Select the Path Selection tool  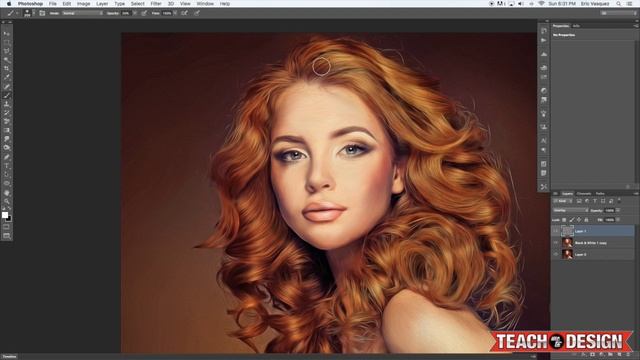coord(7,175)
